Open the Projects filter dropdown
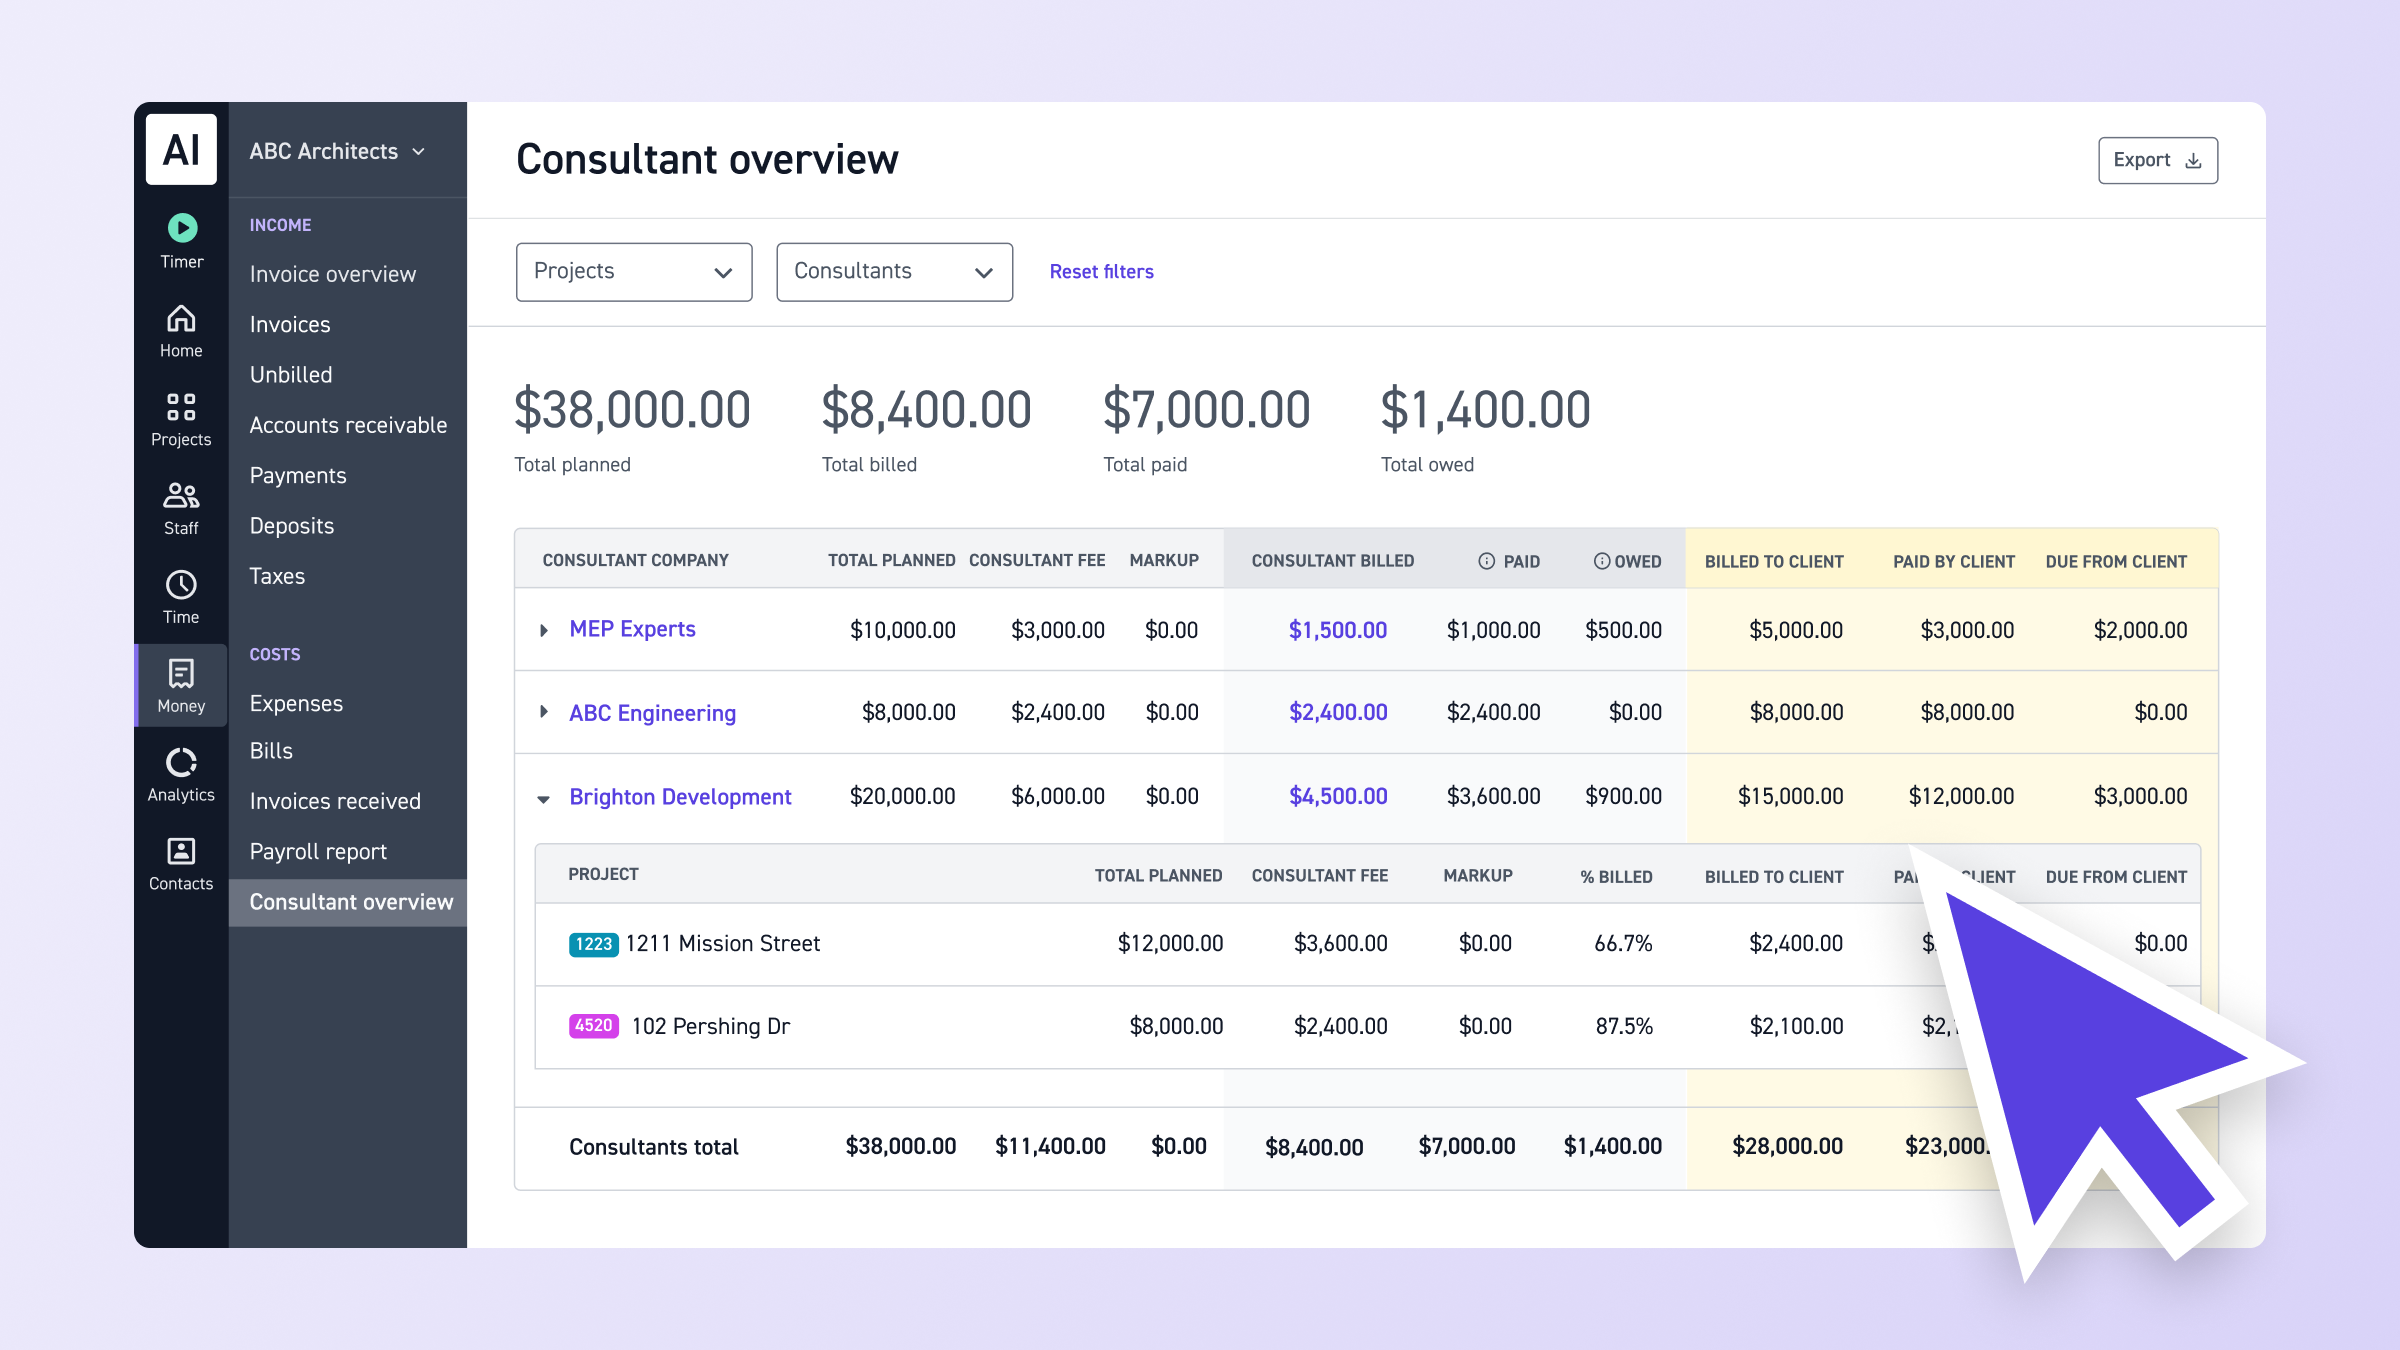 pyautogui.click(x=633, y=271)
